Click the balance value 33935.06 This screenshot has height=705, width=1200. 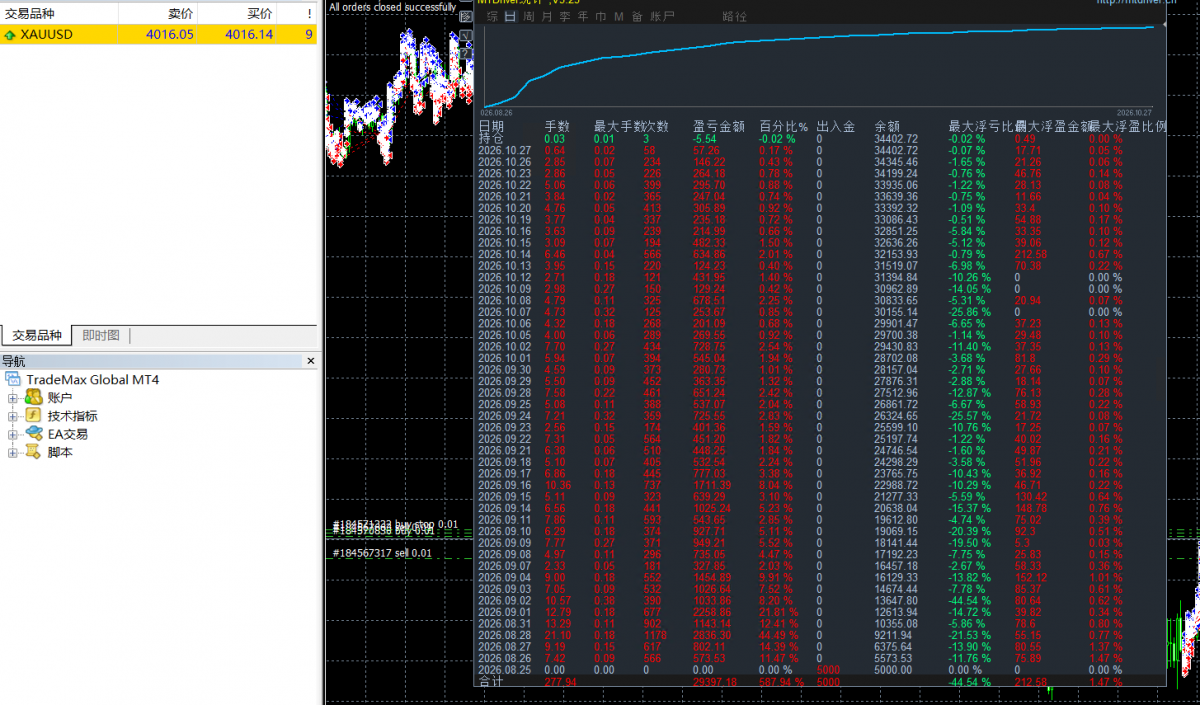(896, 185)
